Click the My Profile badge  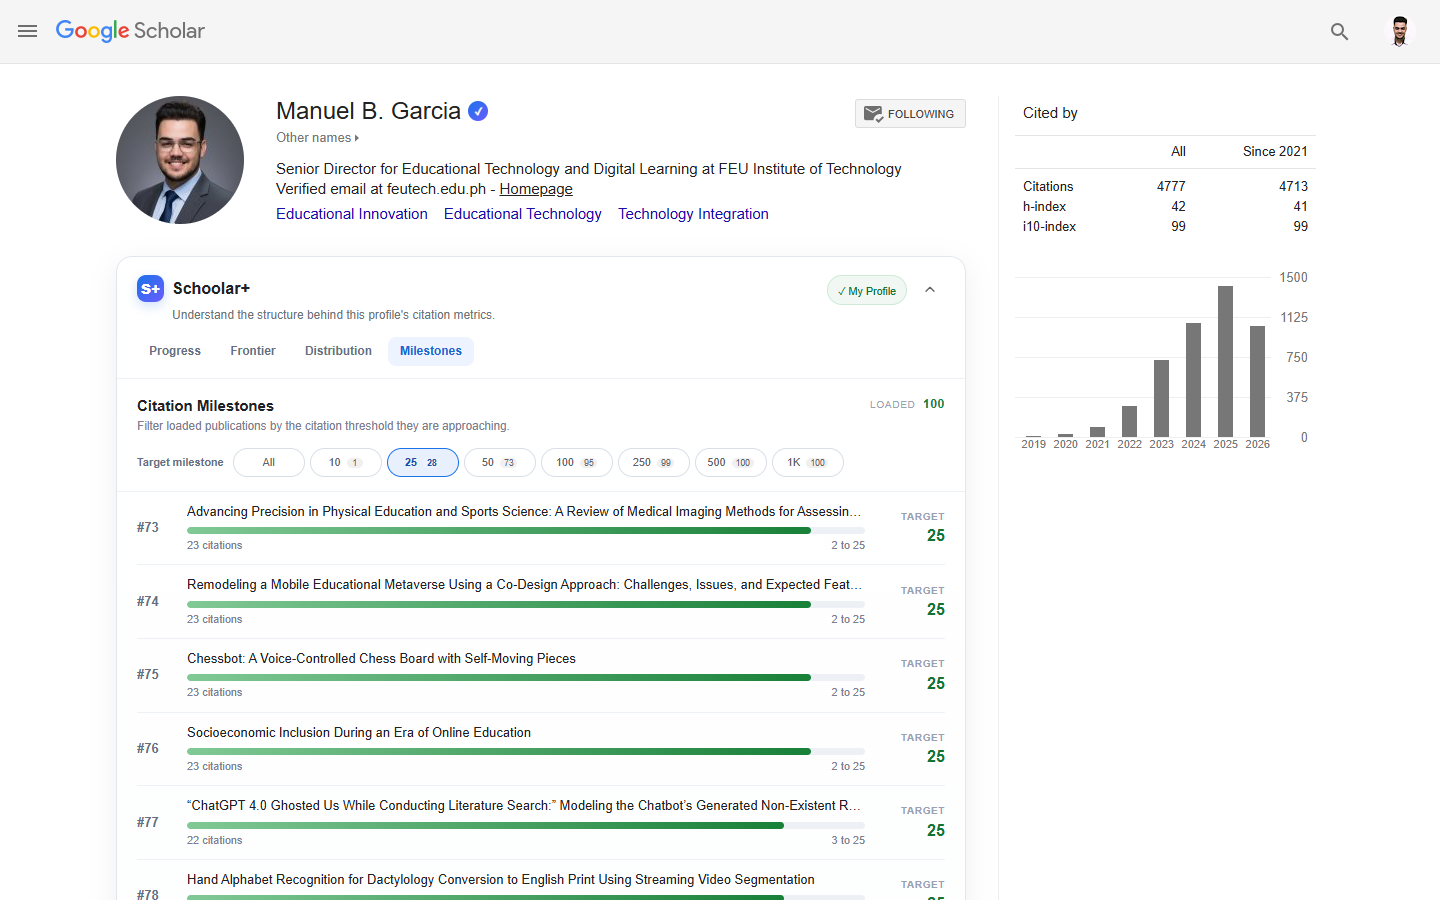[867, 291]
